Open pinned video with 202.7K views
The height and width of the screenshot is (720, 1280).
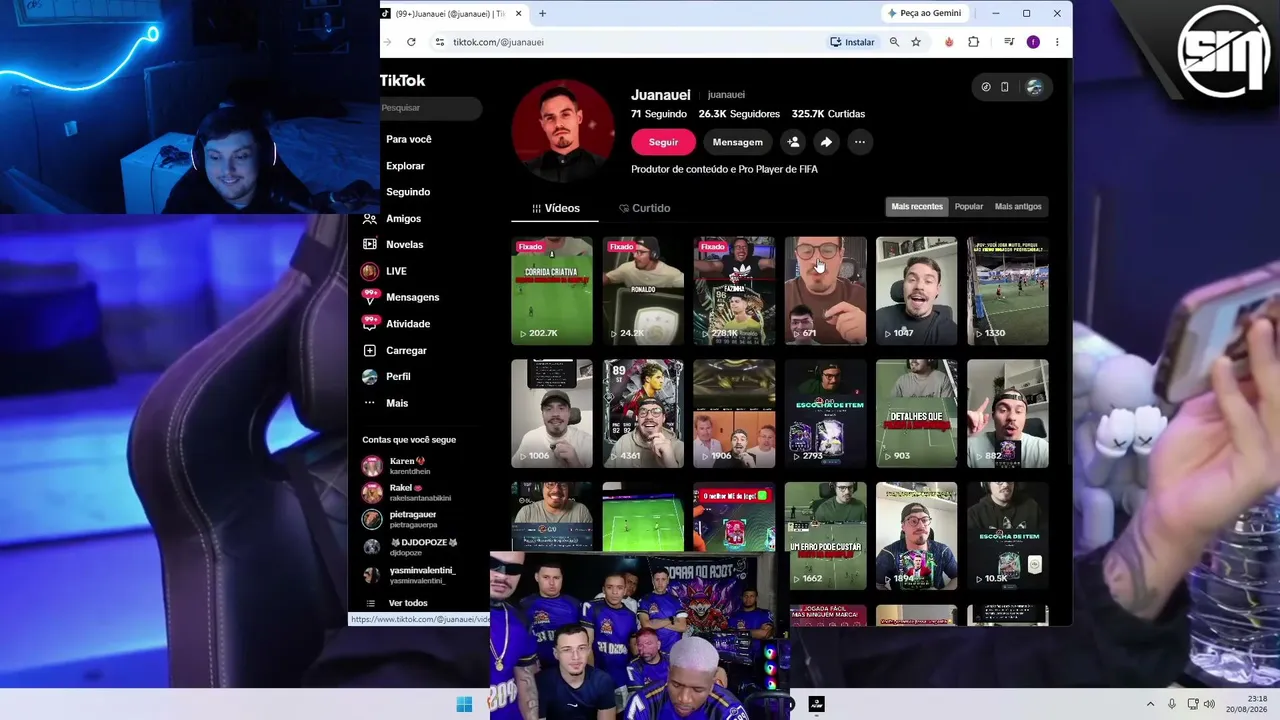pos(552,291)
